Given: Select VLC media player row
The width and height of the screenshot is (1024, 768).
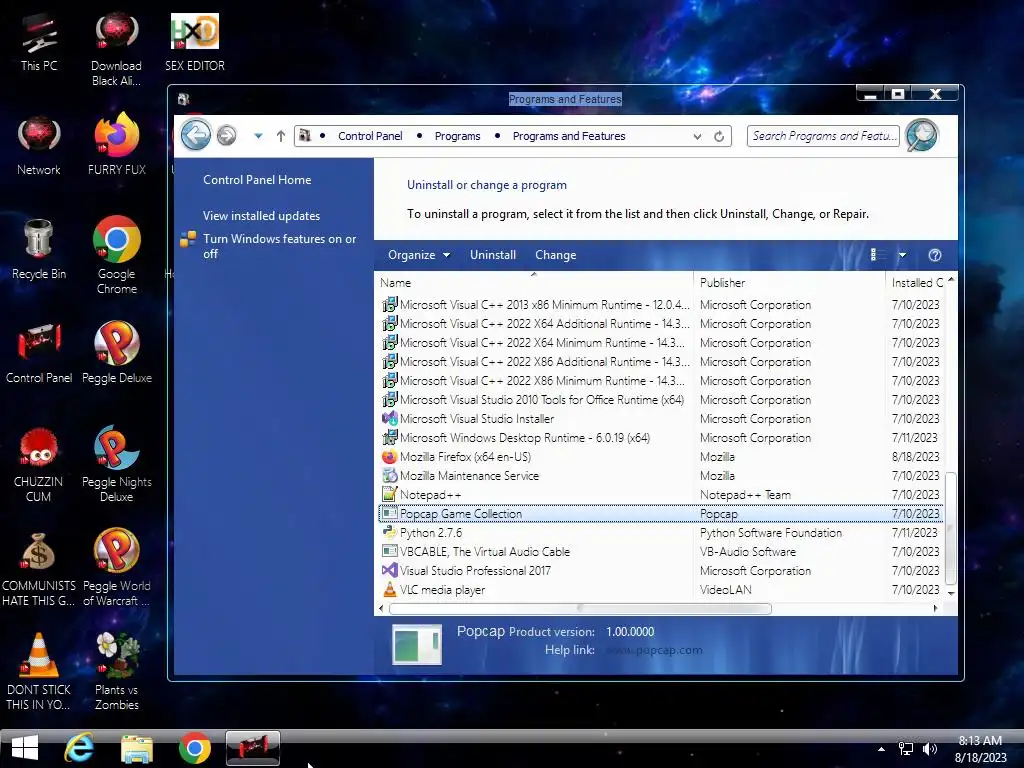Looking at the screenshot, I should tap(661, 589).
